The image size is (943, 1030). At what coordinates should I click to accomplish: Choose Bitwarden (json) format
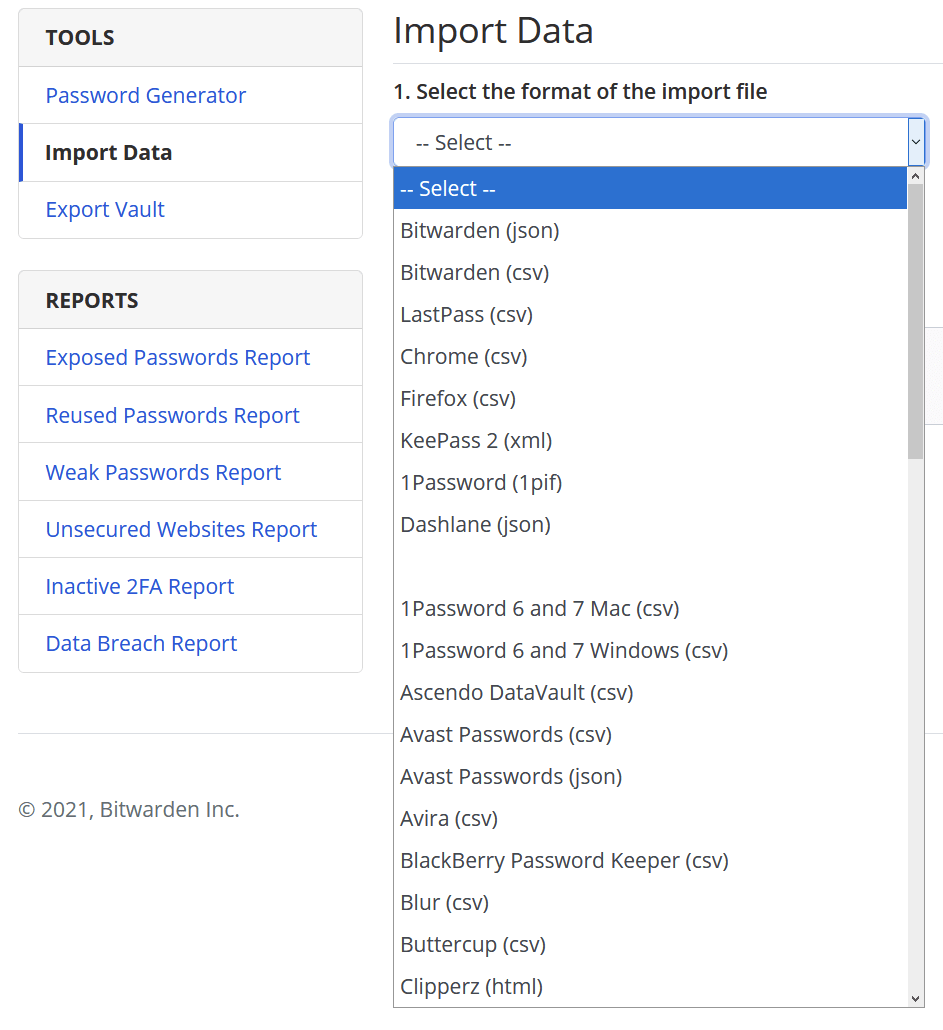[x=650, y=231]
